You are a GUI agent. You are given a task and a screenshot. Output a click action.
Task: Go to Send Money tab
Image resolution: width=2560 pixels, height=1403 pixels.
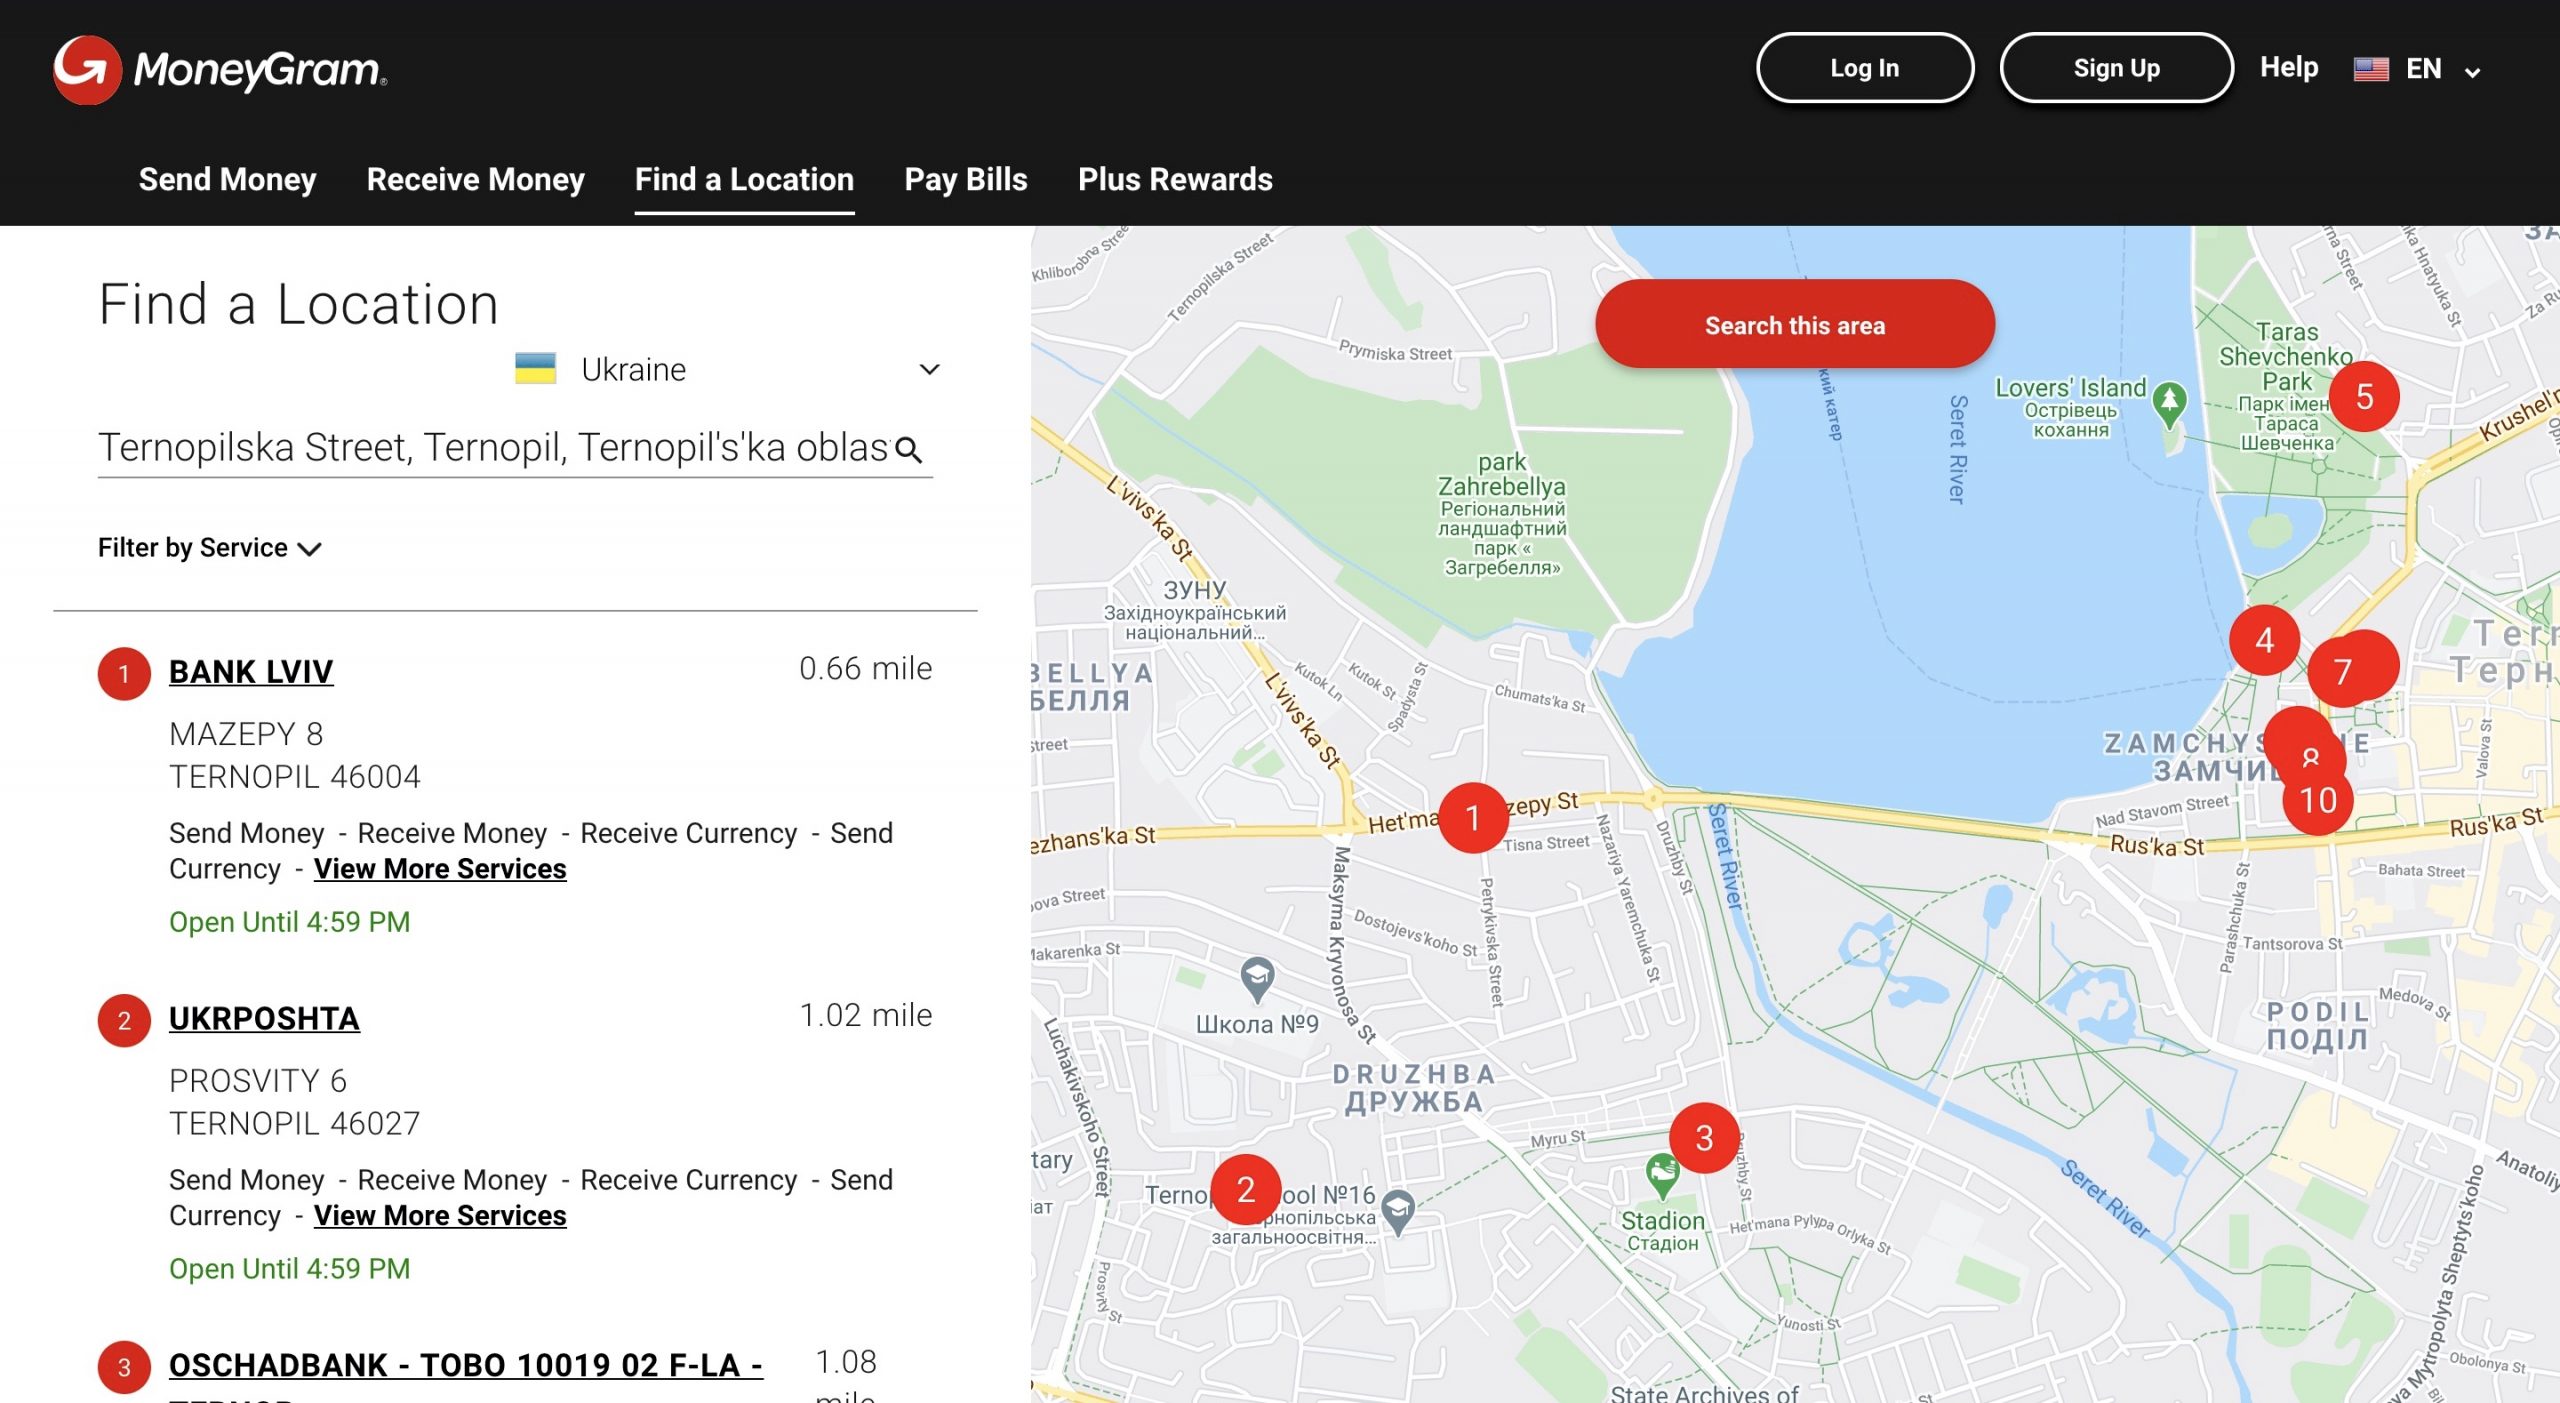227,179
